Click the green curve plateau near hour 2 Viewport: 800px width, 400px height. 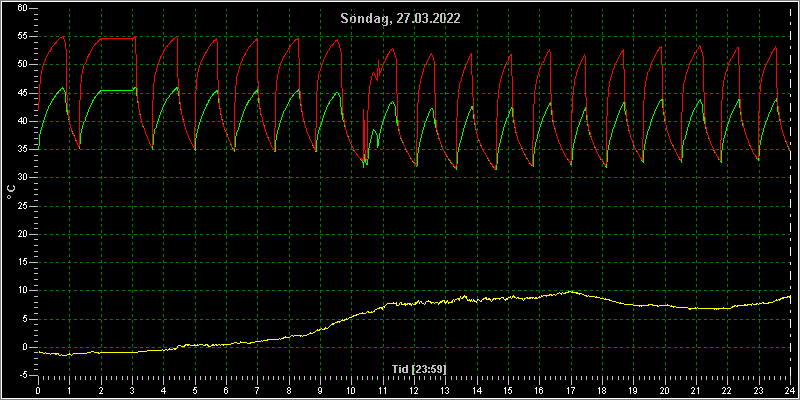[x=117, y=90]
